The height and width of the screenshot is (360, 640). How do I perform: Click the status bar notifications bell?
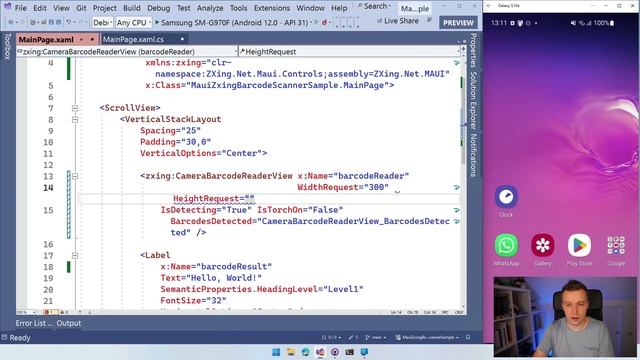(x=468, y=338)
